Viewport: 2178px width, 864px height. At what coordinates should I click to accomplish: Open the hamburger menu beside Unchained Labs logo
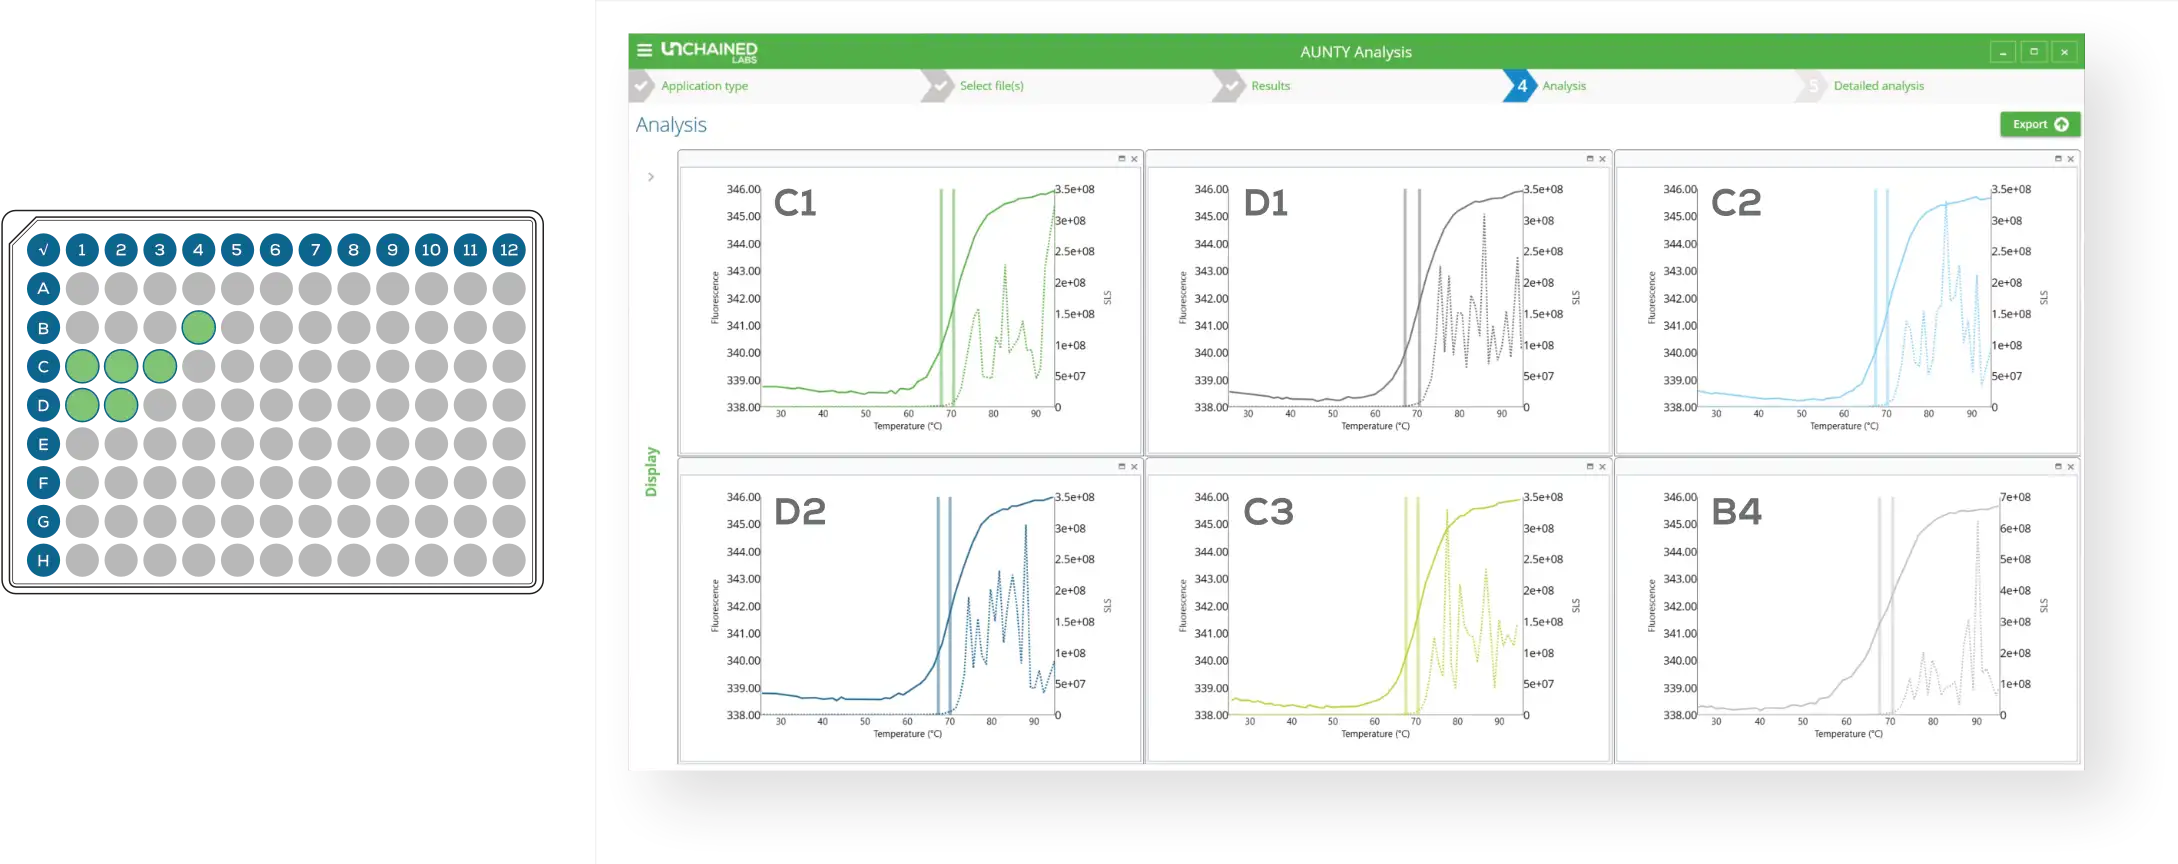tap(644, 50)
